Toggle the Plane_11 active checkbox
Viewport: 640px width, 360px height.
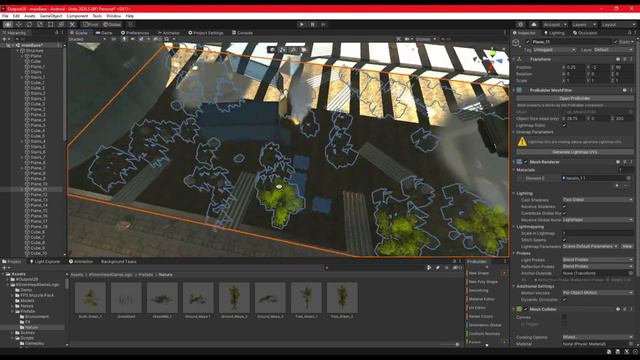(528, 42)
